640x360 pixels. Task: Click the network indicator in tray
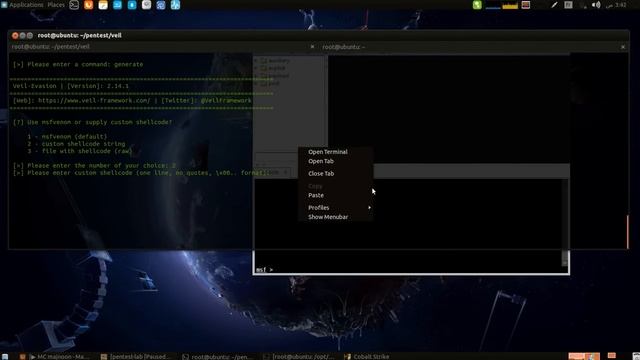(x=582, y=5)
